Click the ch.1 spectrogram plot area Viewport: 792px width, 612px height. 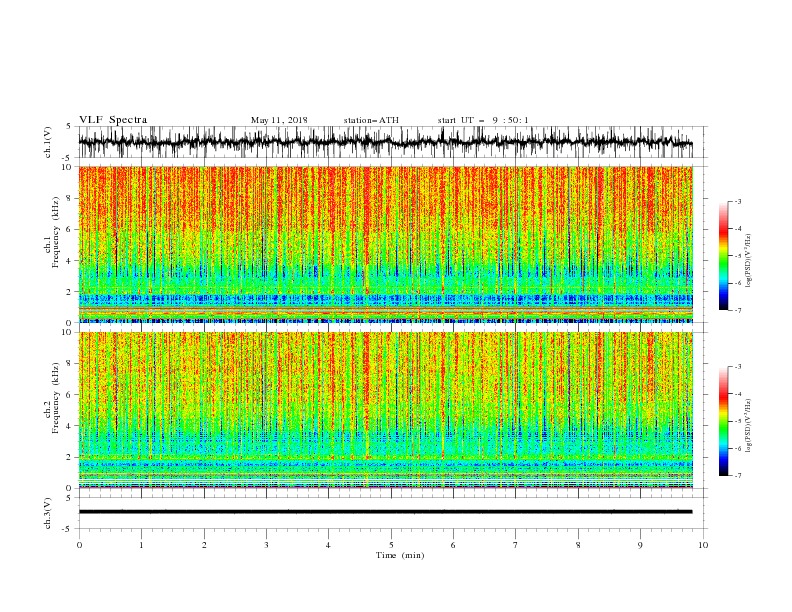click(x=385, y=244)
